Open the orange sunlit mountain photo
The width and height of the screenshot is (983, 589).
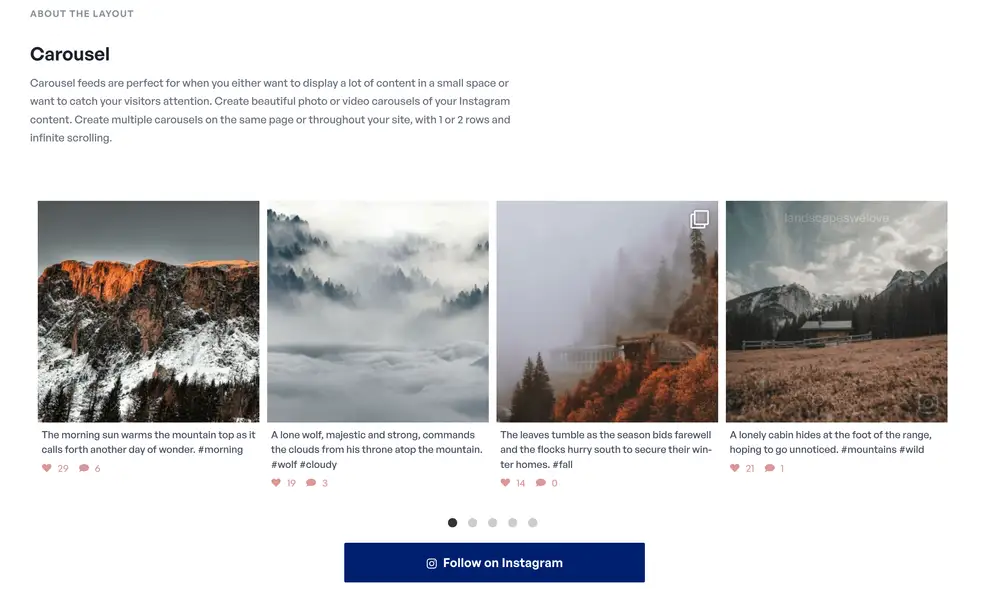[149, 311]
